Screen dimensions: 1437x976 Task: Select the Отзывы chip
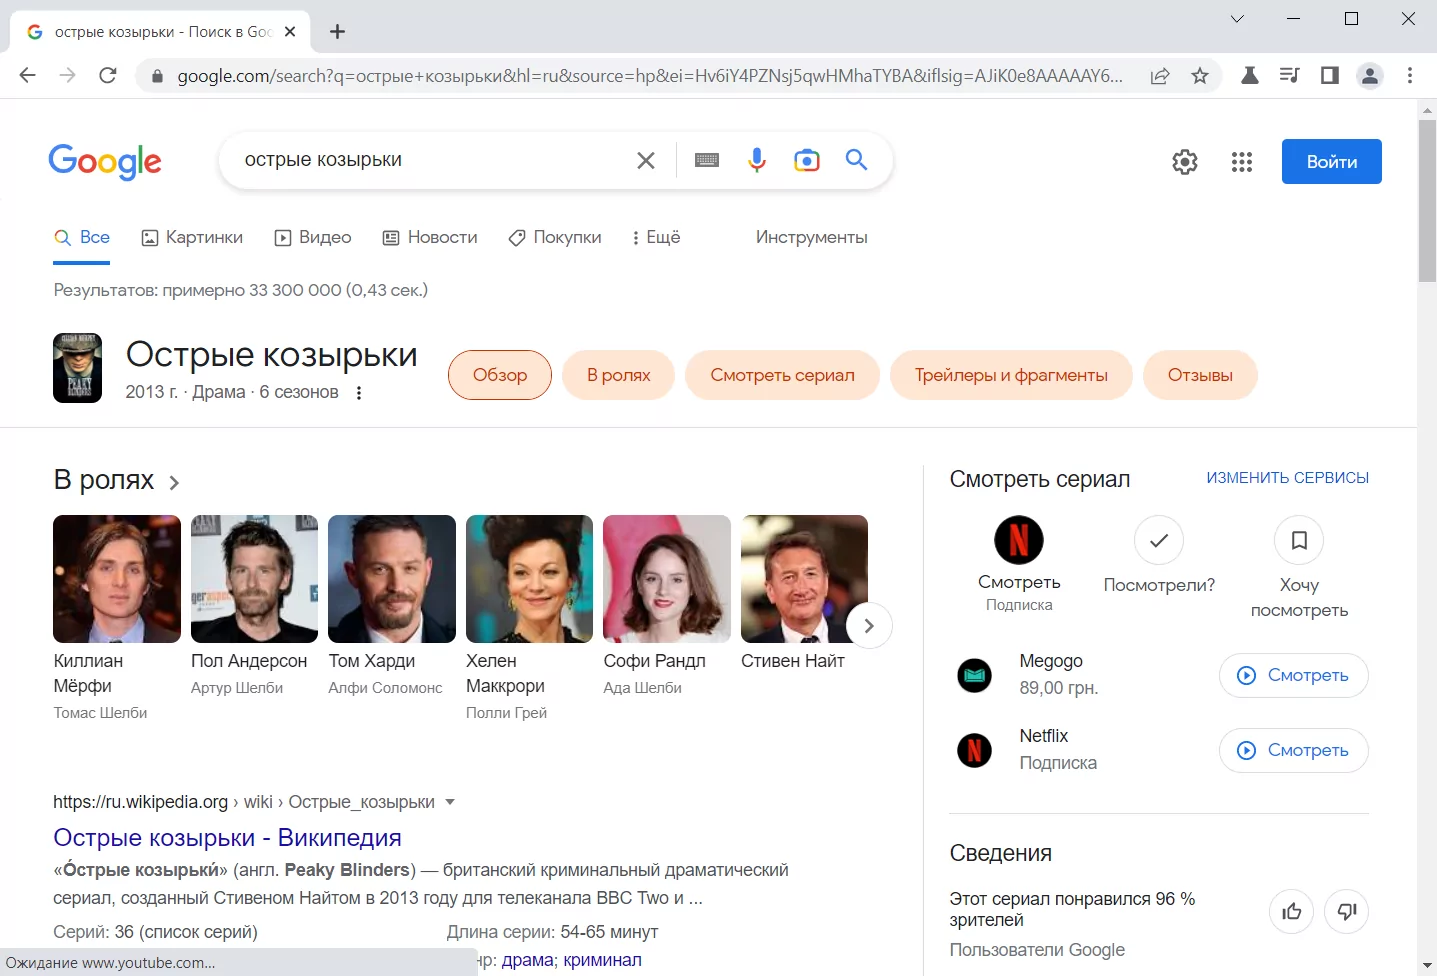click(x=1200, y=375)
